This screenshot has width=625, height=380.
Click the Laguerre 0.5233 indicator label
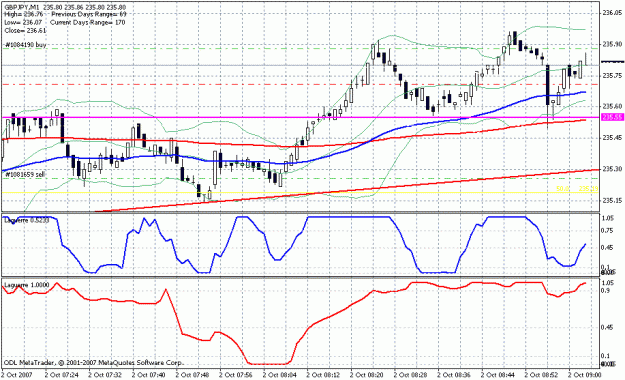click(x=26, y=220)
